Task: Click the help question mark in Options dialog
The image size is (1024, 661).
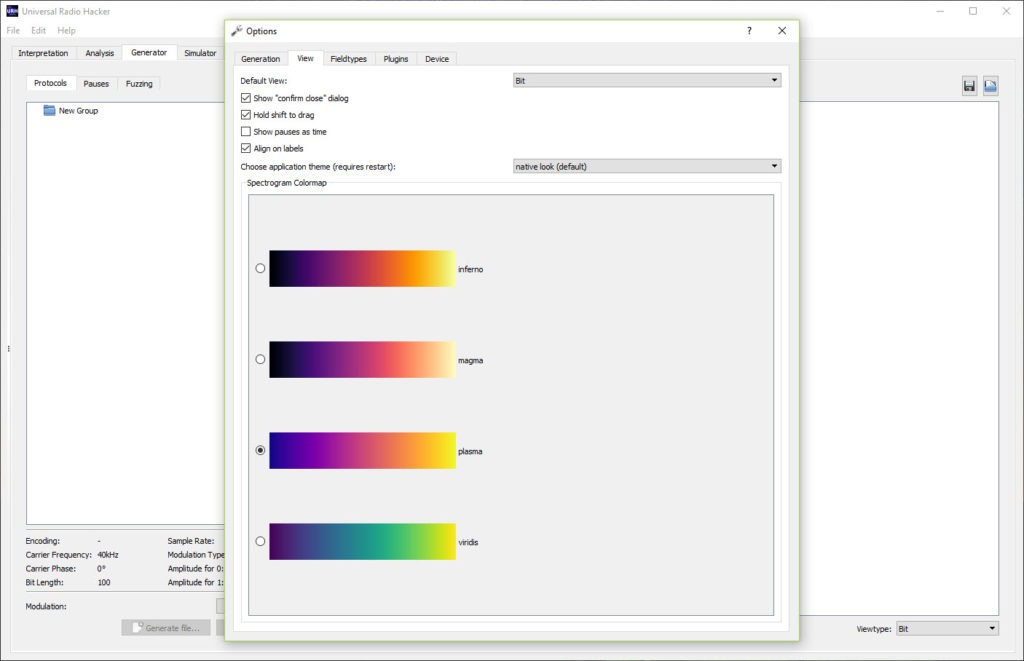Action: [749, 31]
